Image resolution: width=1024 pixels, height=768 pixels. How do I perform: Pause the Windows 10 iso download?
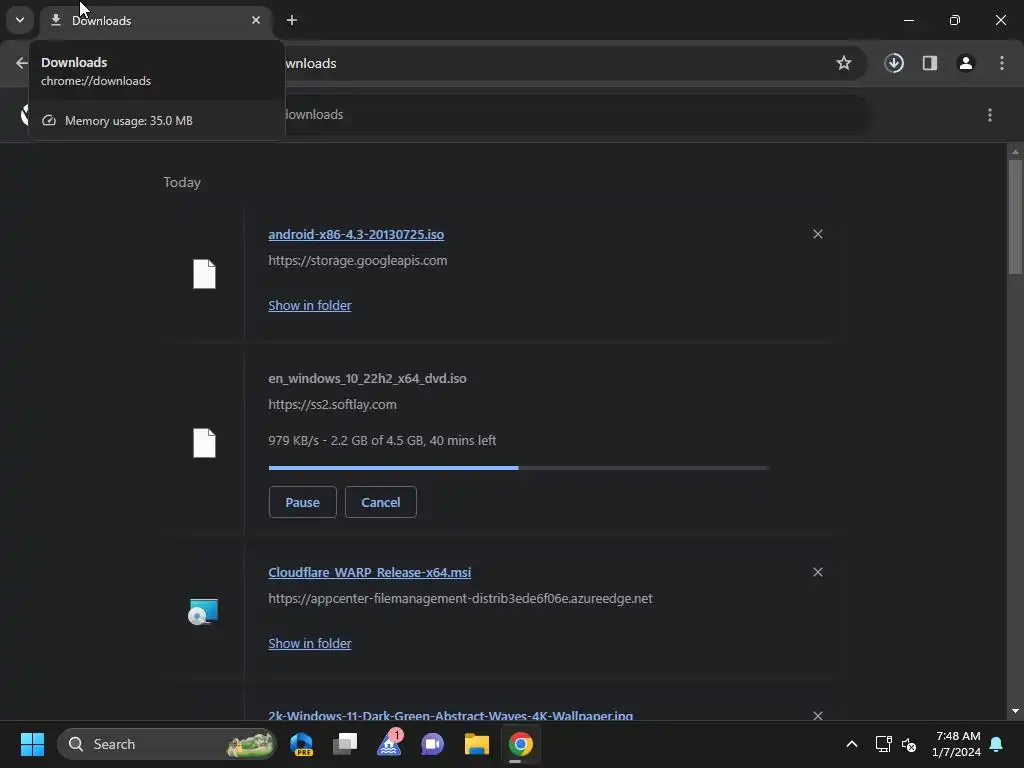[302, 502]
